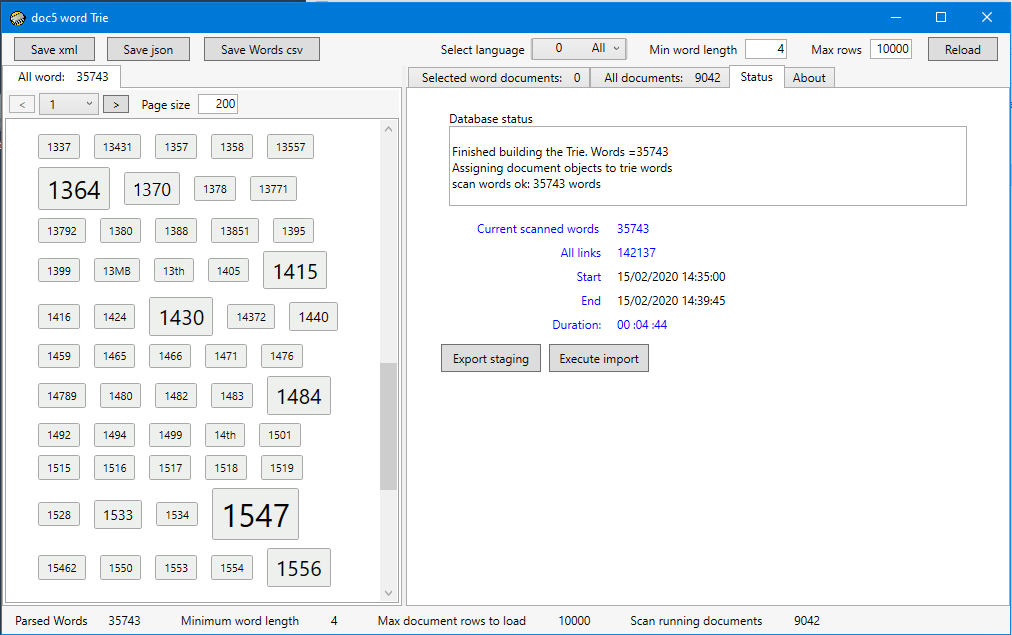1012x635 pixels.
Task: Select the word 1556
Action: pos(299,568)
